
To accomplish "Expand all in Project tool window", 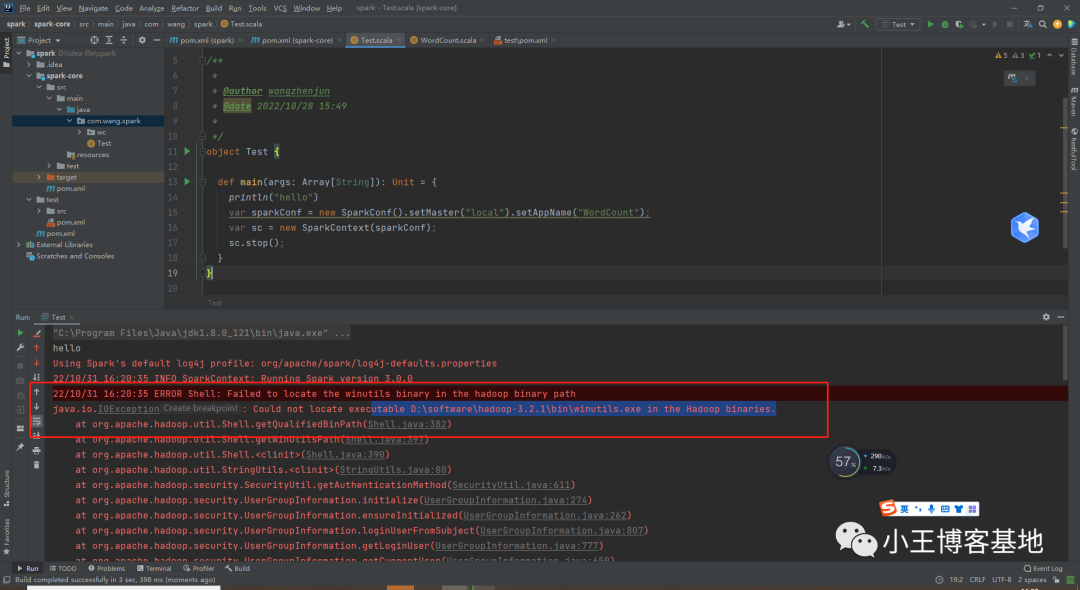I will (x=109, y=40).
